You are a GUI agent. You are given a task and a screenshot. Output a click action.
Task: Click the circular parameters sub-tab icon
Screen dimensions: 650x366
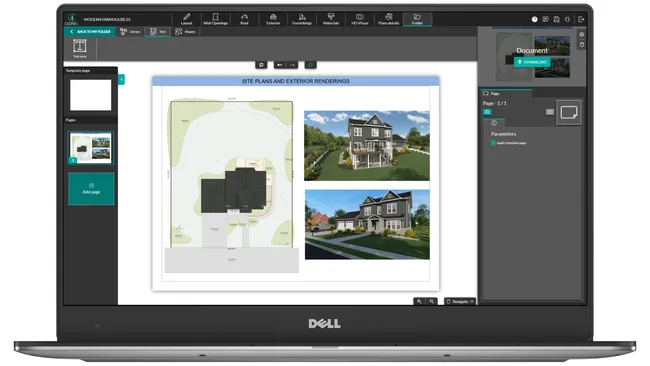pos(494,123)
